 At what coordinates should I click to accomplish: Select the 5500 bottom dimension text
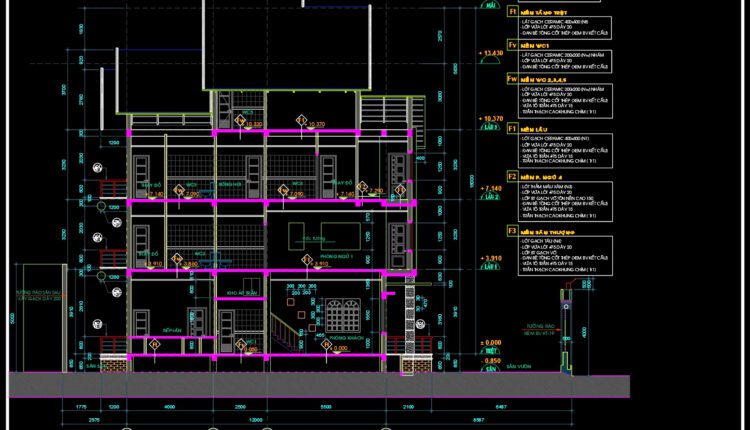pos(326,407)
